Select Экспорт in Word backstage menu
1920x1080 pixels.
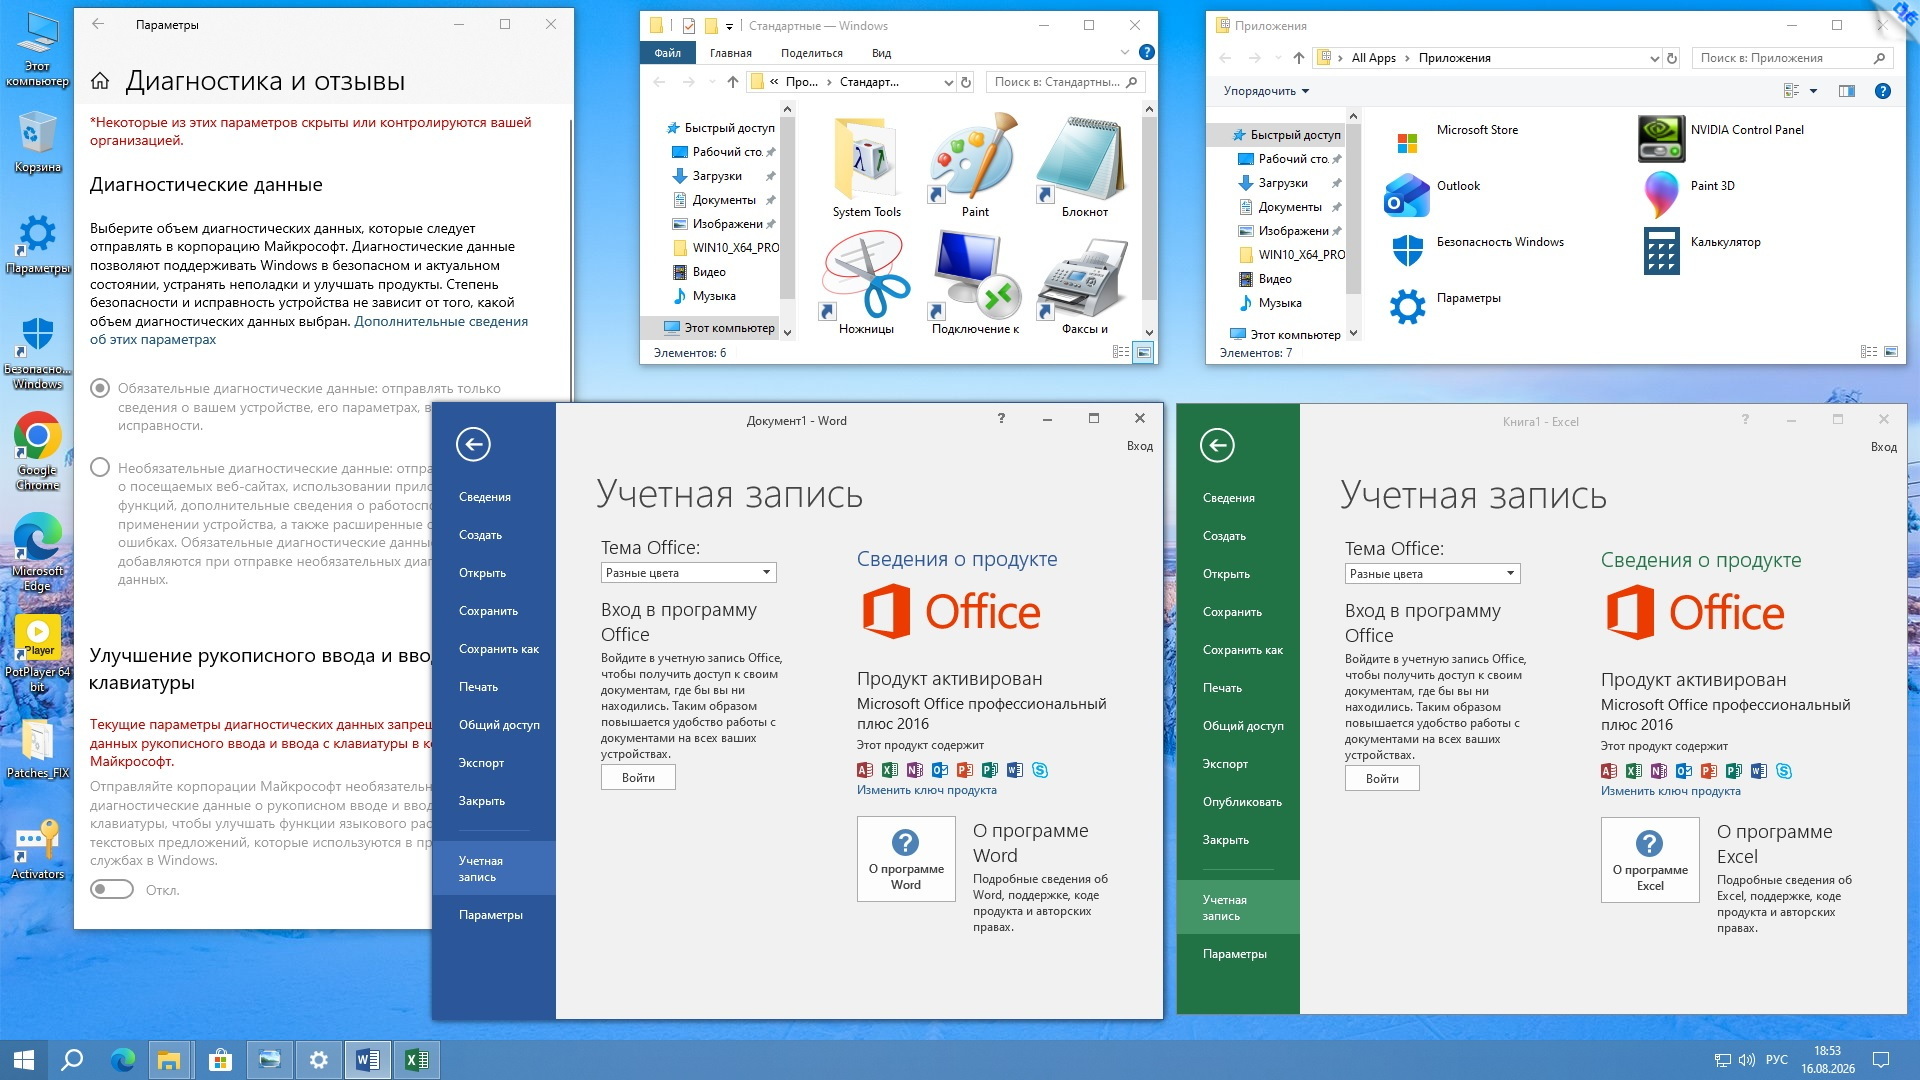click(x=481, y=763)
